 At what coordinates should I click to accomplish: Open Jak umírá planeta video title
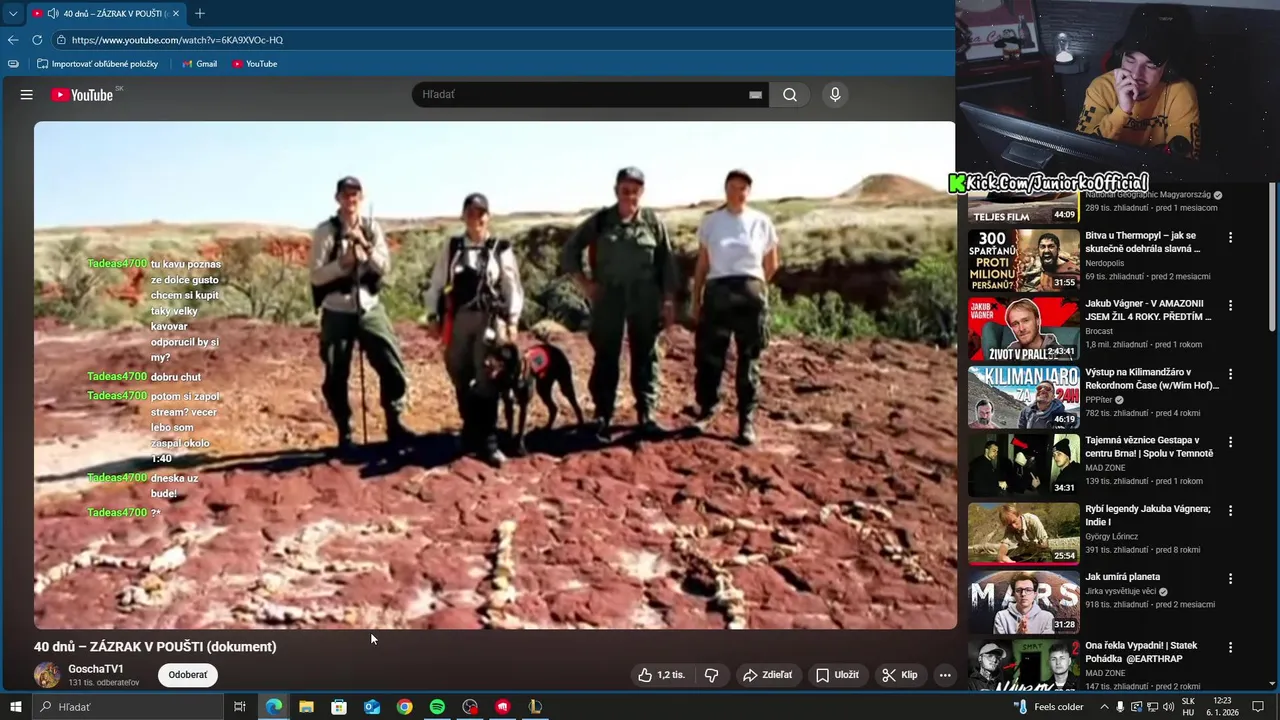1123,577
